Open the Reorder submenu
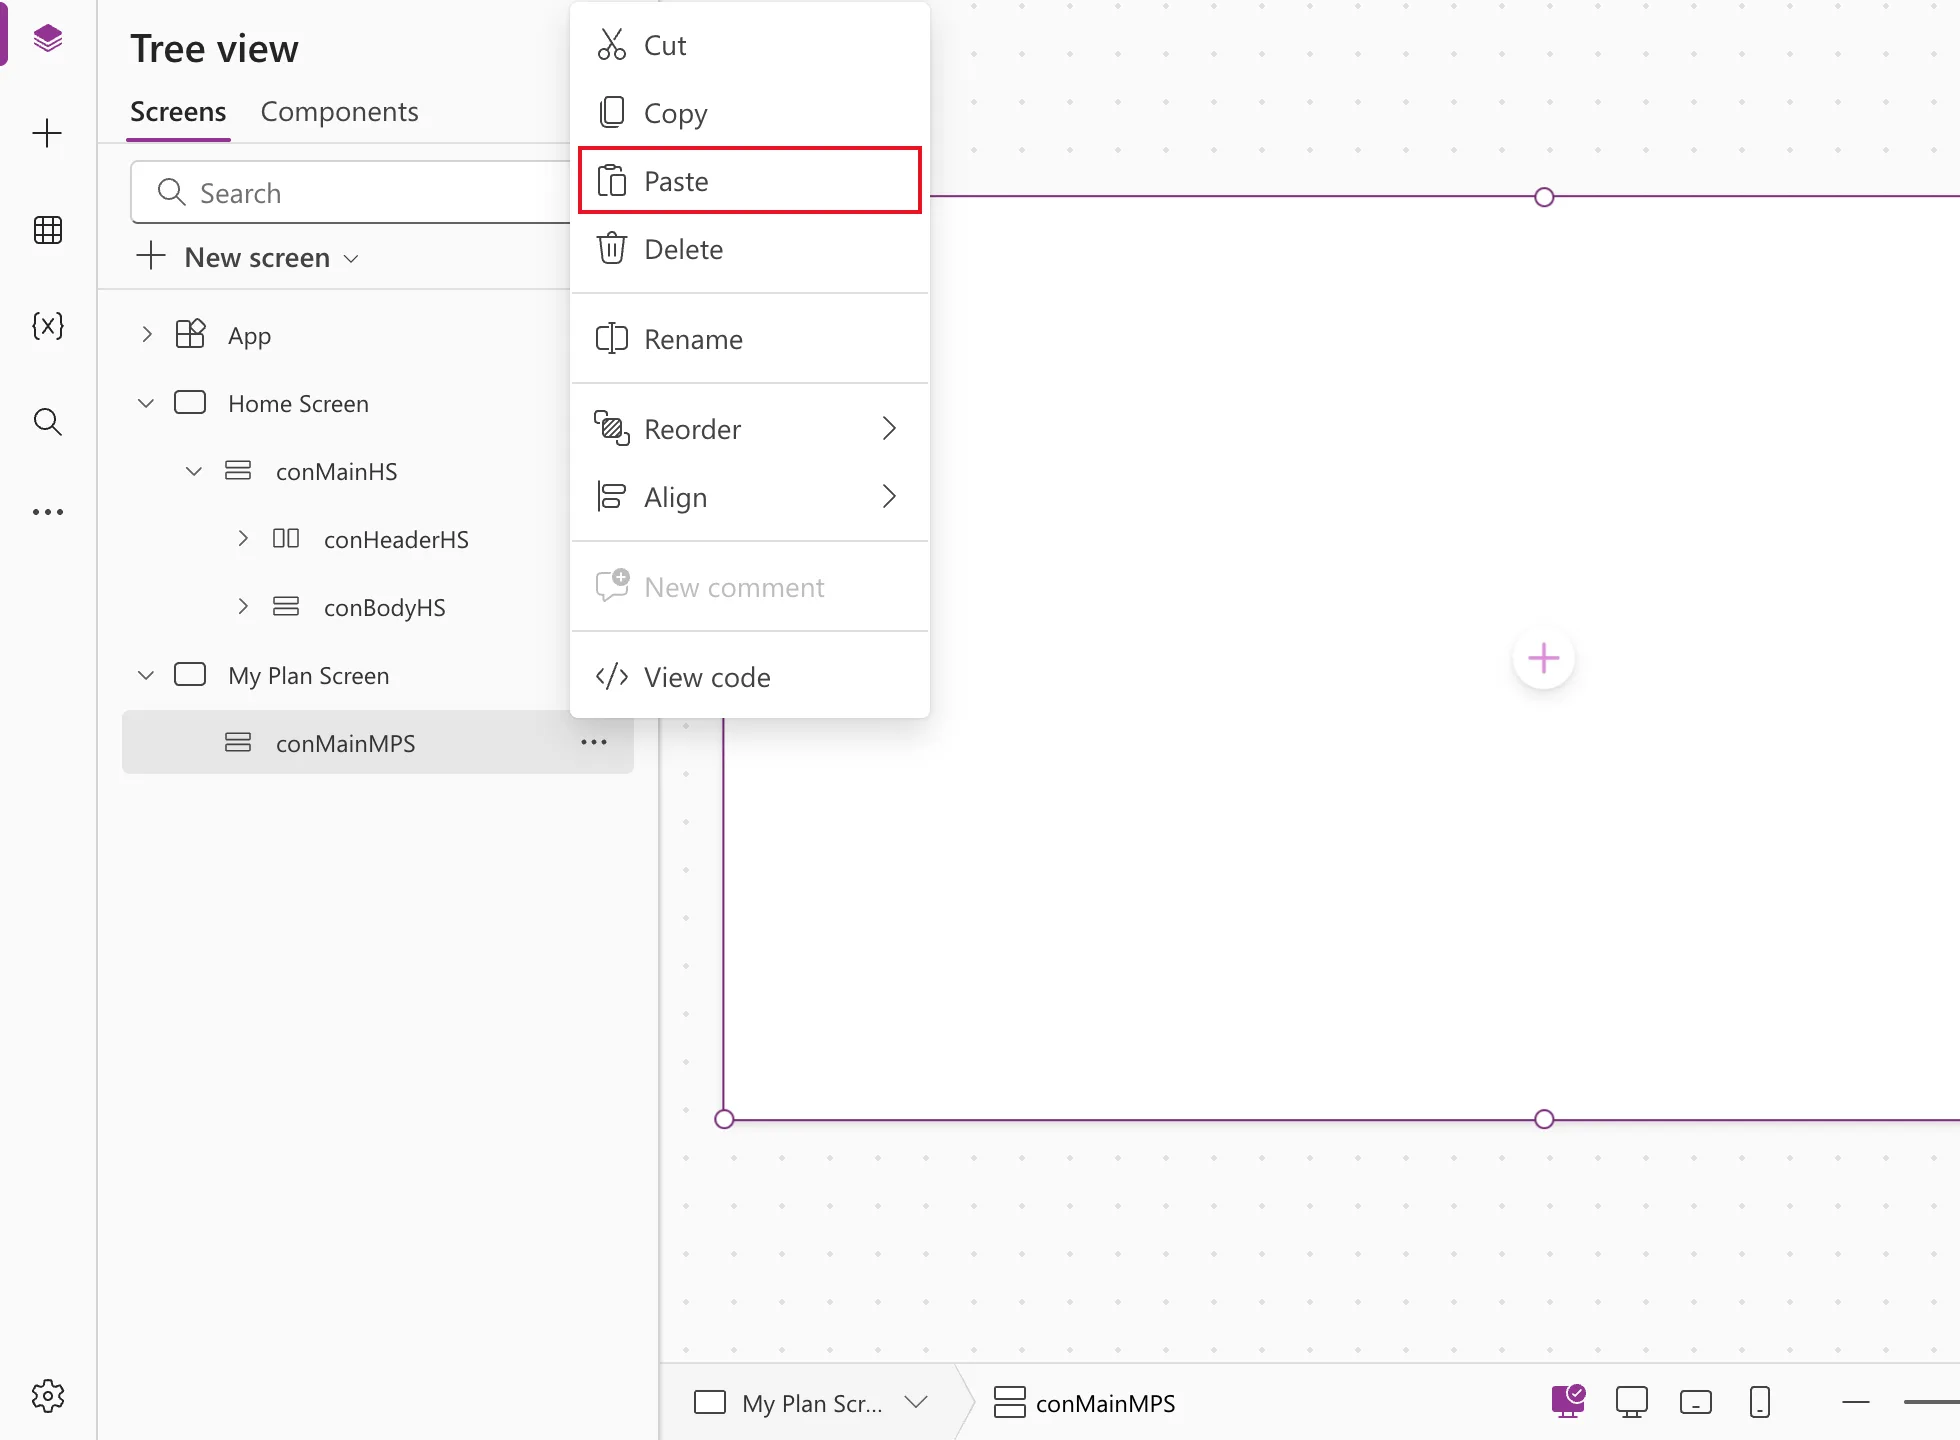Viewport: 1960px width, 1440px height. click(x=750, y=429)
